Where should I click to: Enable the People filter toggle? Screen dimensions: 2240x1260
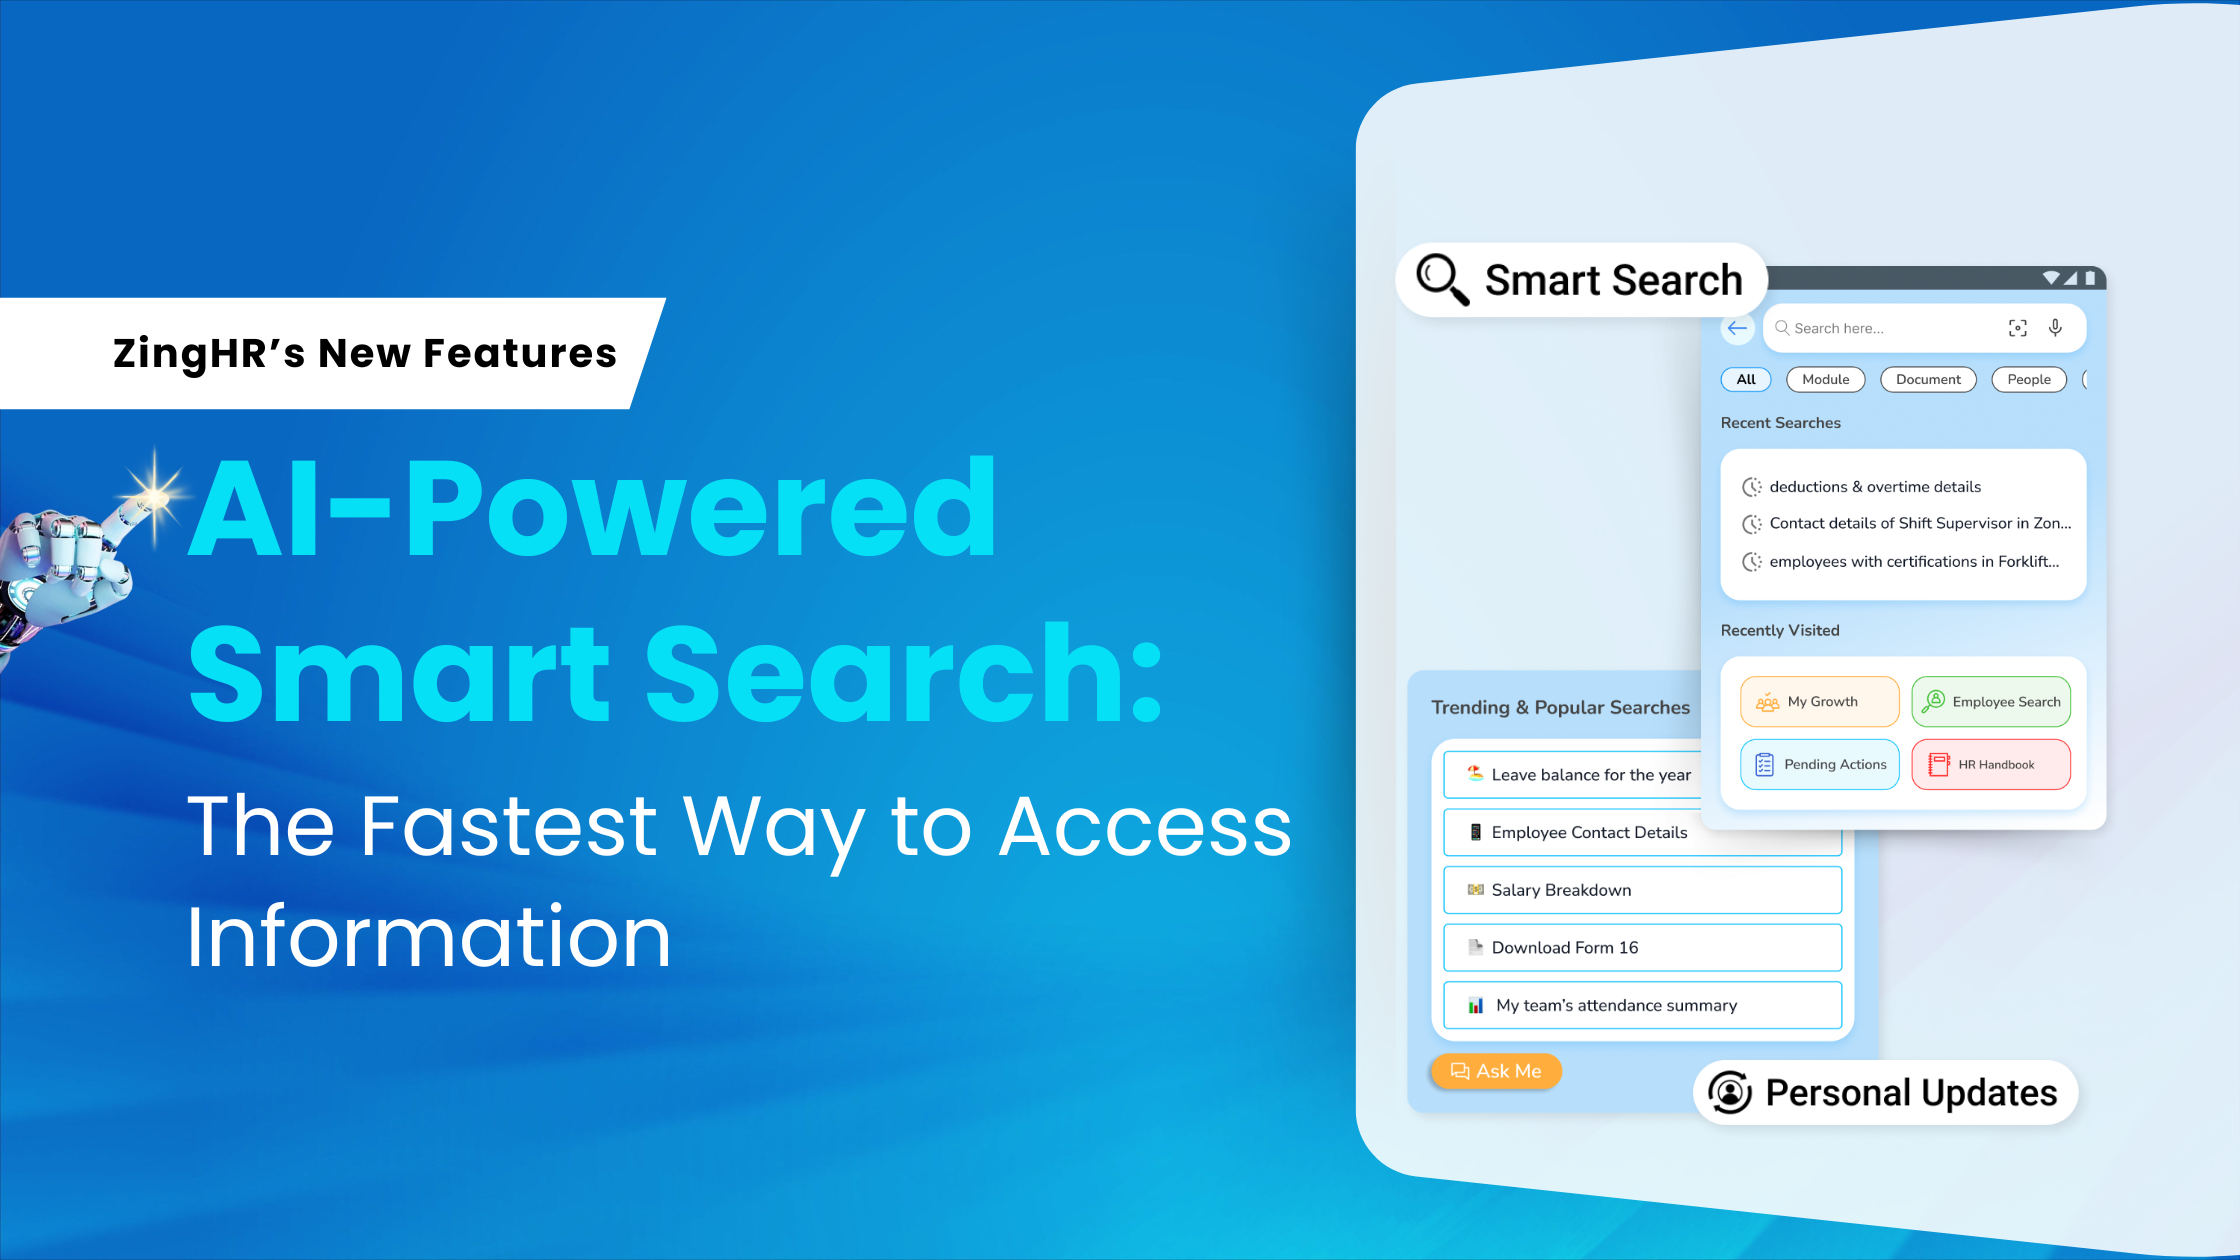pyautogui.click(x=2029, y=378)
